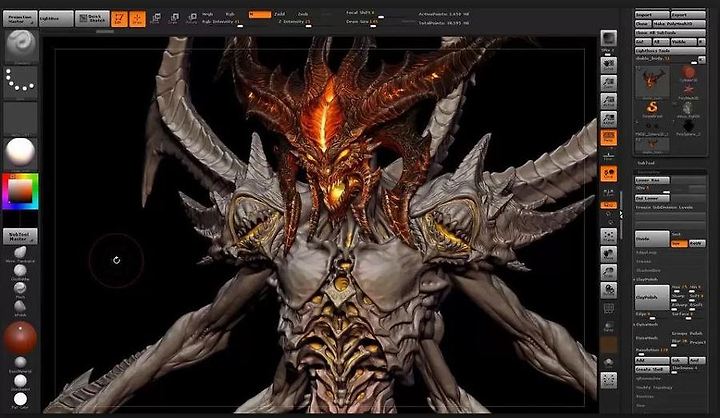Click the Divide geometry button
Viewport: 720px width, 418px height.
[652, 239]
